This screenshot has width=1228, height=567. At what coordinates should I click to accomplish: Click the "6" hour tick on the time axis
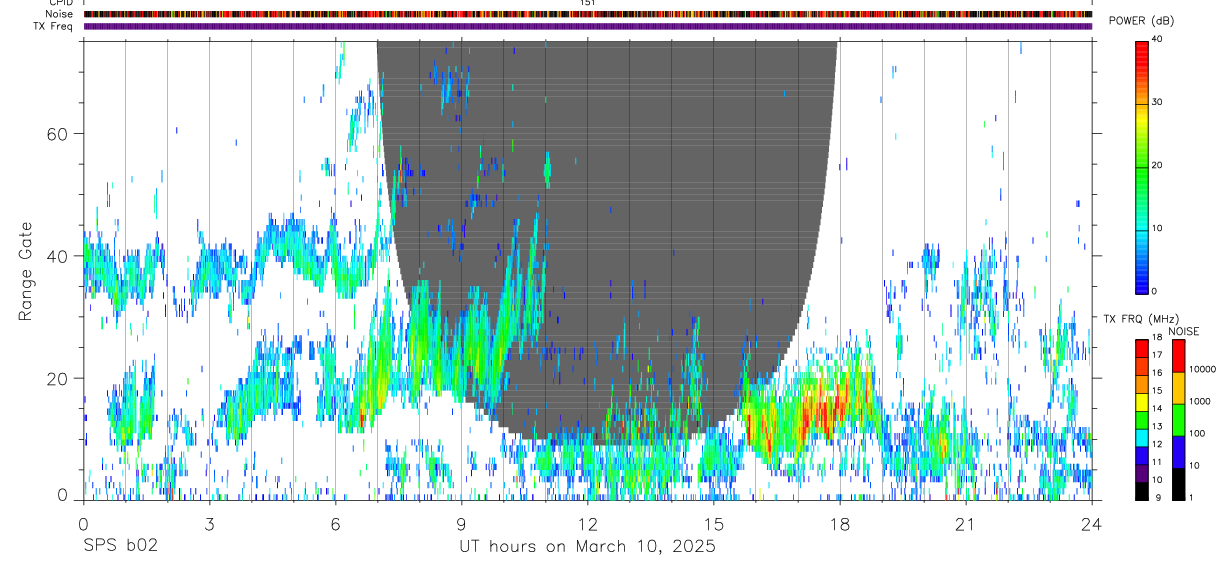click(x=335, y=523)
